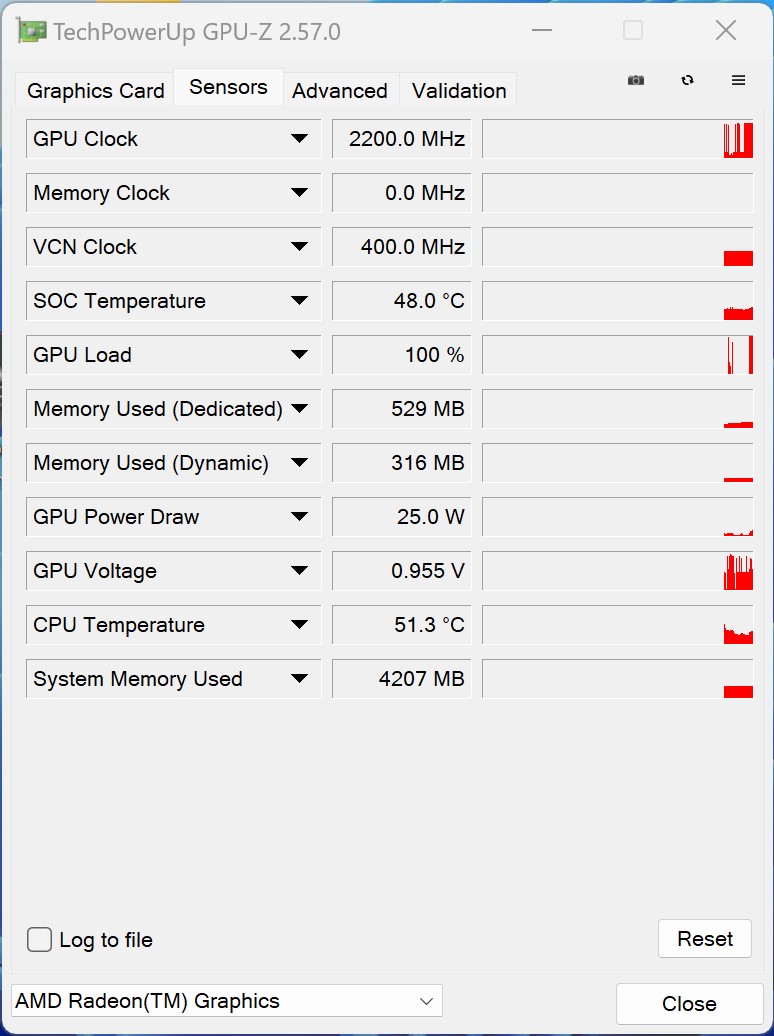Click the GPU Clock history graph

pyautogui.click(x=617, y=139)
